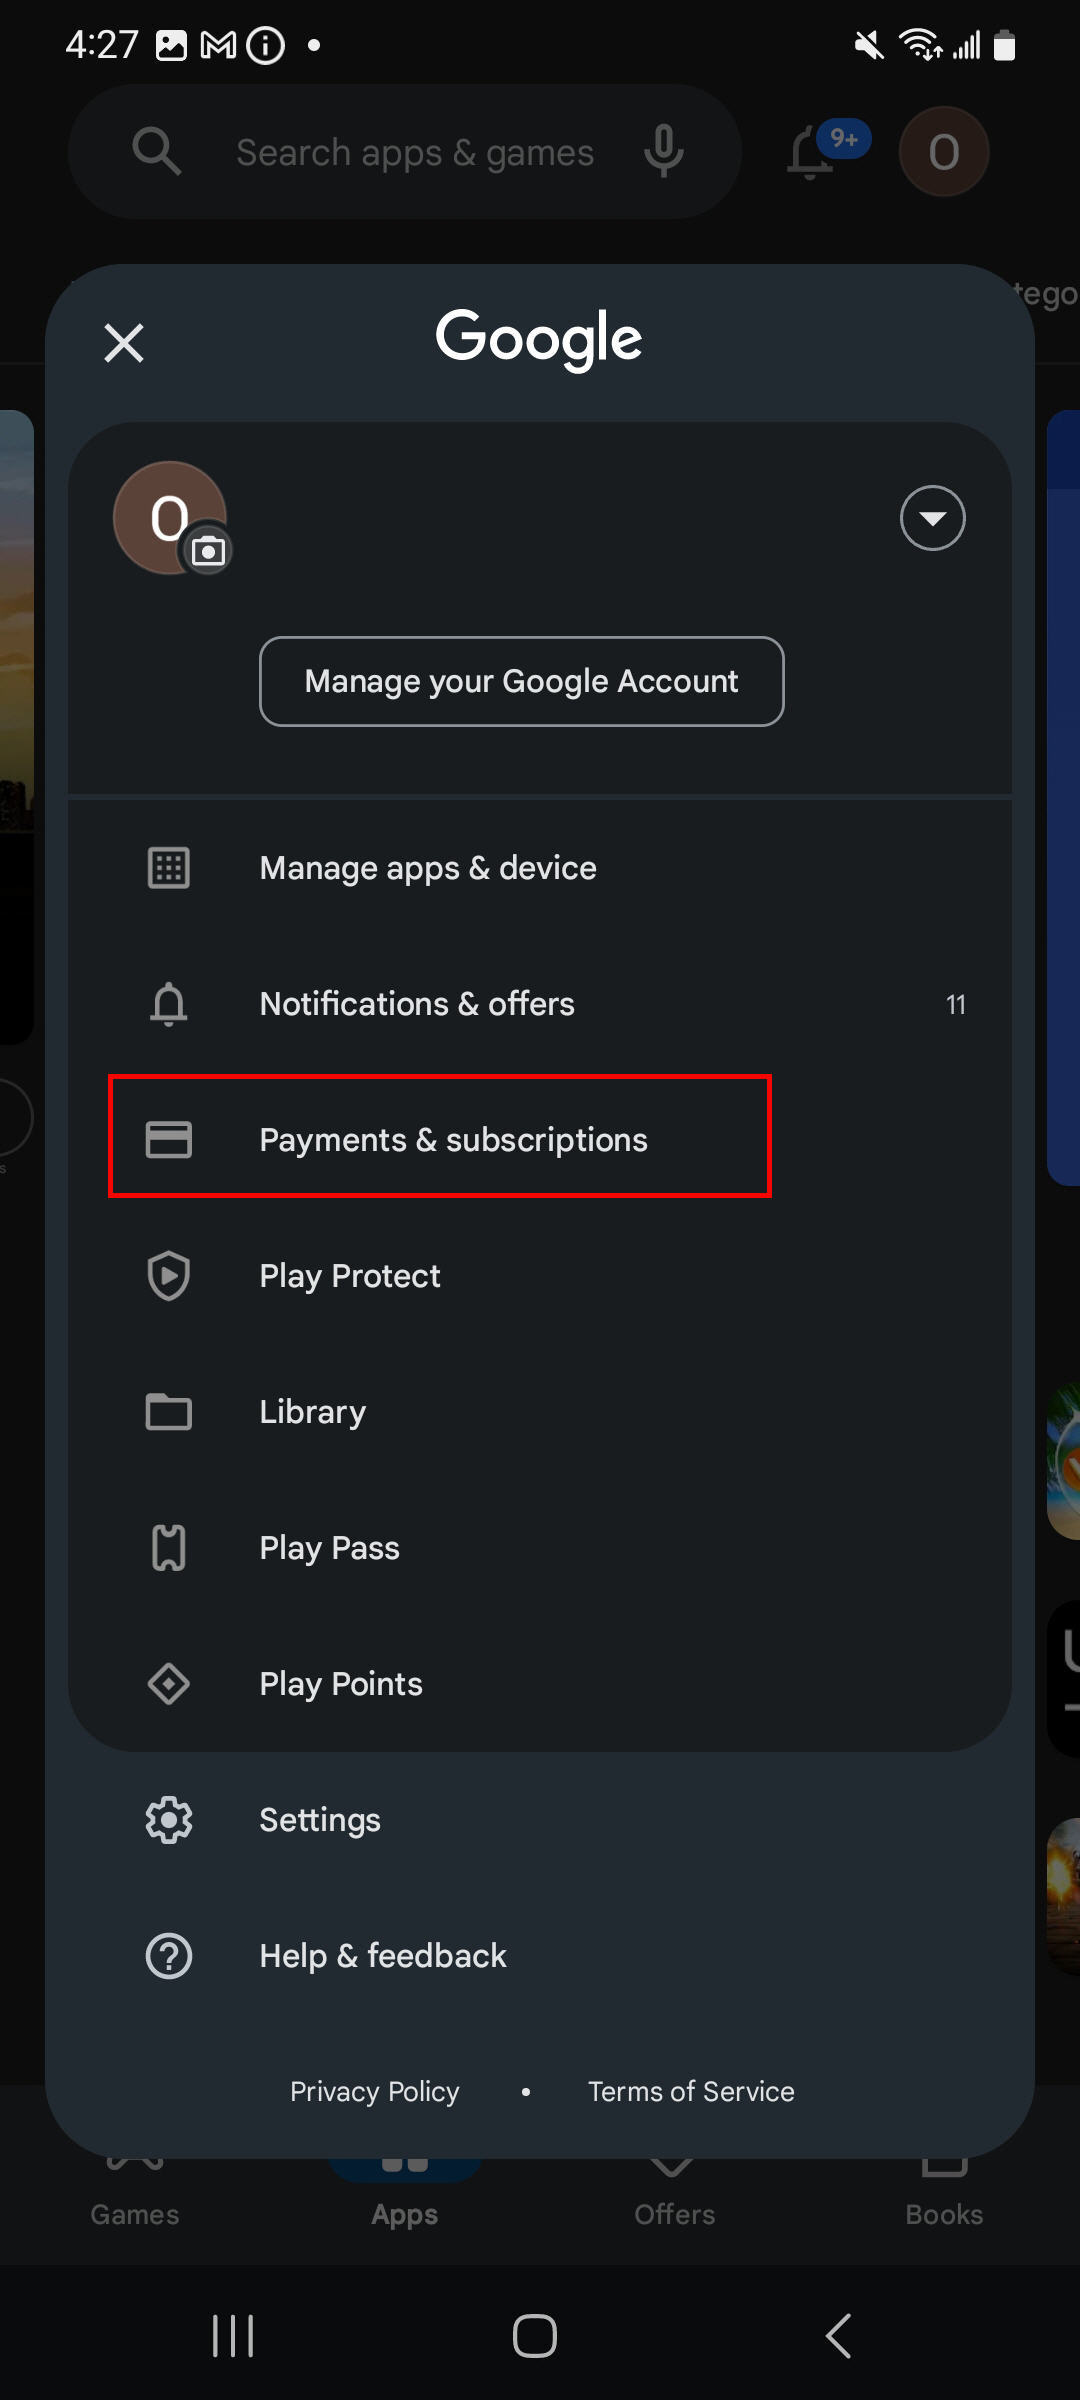This screenshot has height=2400, width=1080.
Task: Select the Play Protect shield icon
Action: point(168,1276)
